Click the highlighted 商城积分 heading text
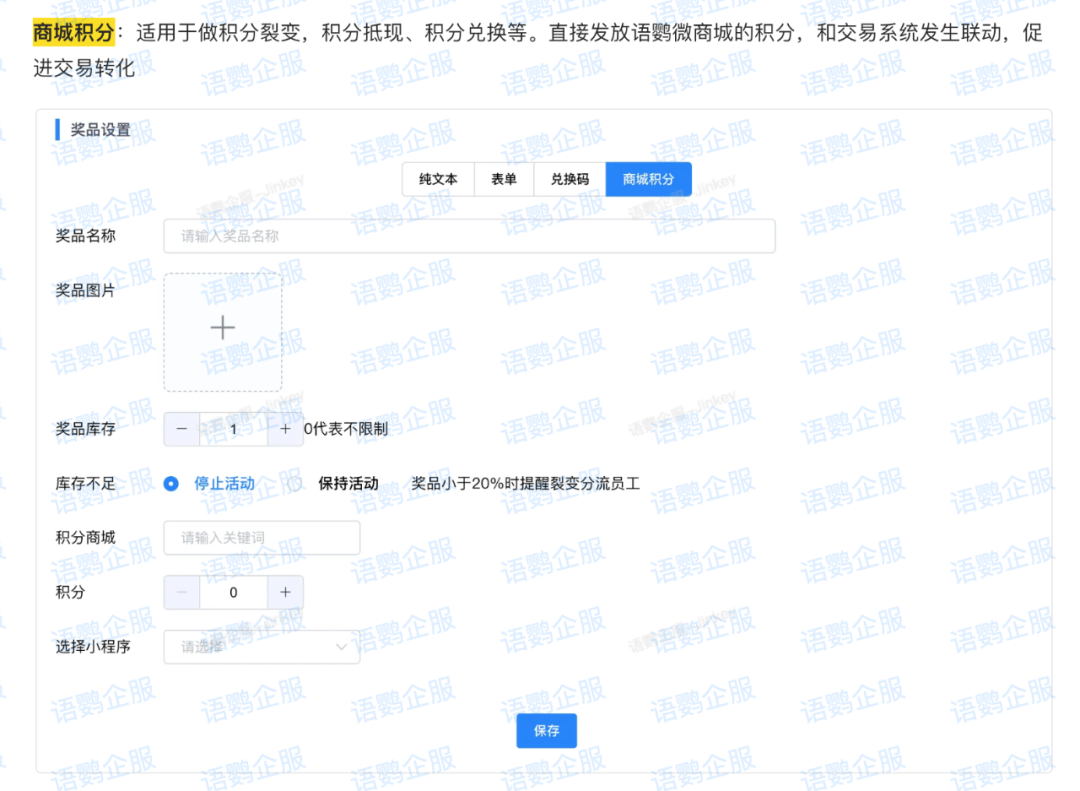 pyautogui.click(x=73, y=32)
